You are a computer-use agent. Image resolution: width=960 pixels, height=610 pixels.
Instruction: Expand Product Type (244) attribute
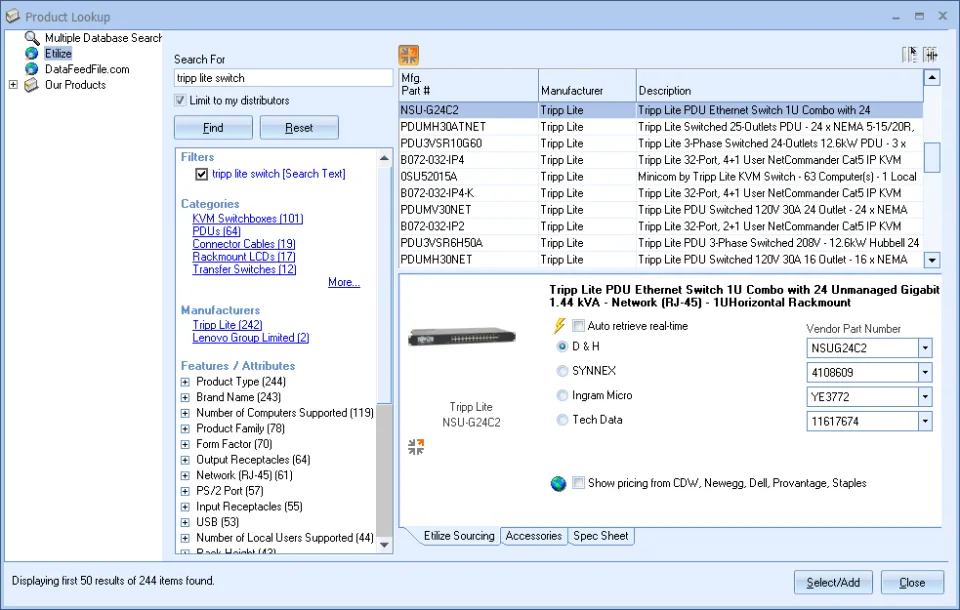(185, 382)
